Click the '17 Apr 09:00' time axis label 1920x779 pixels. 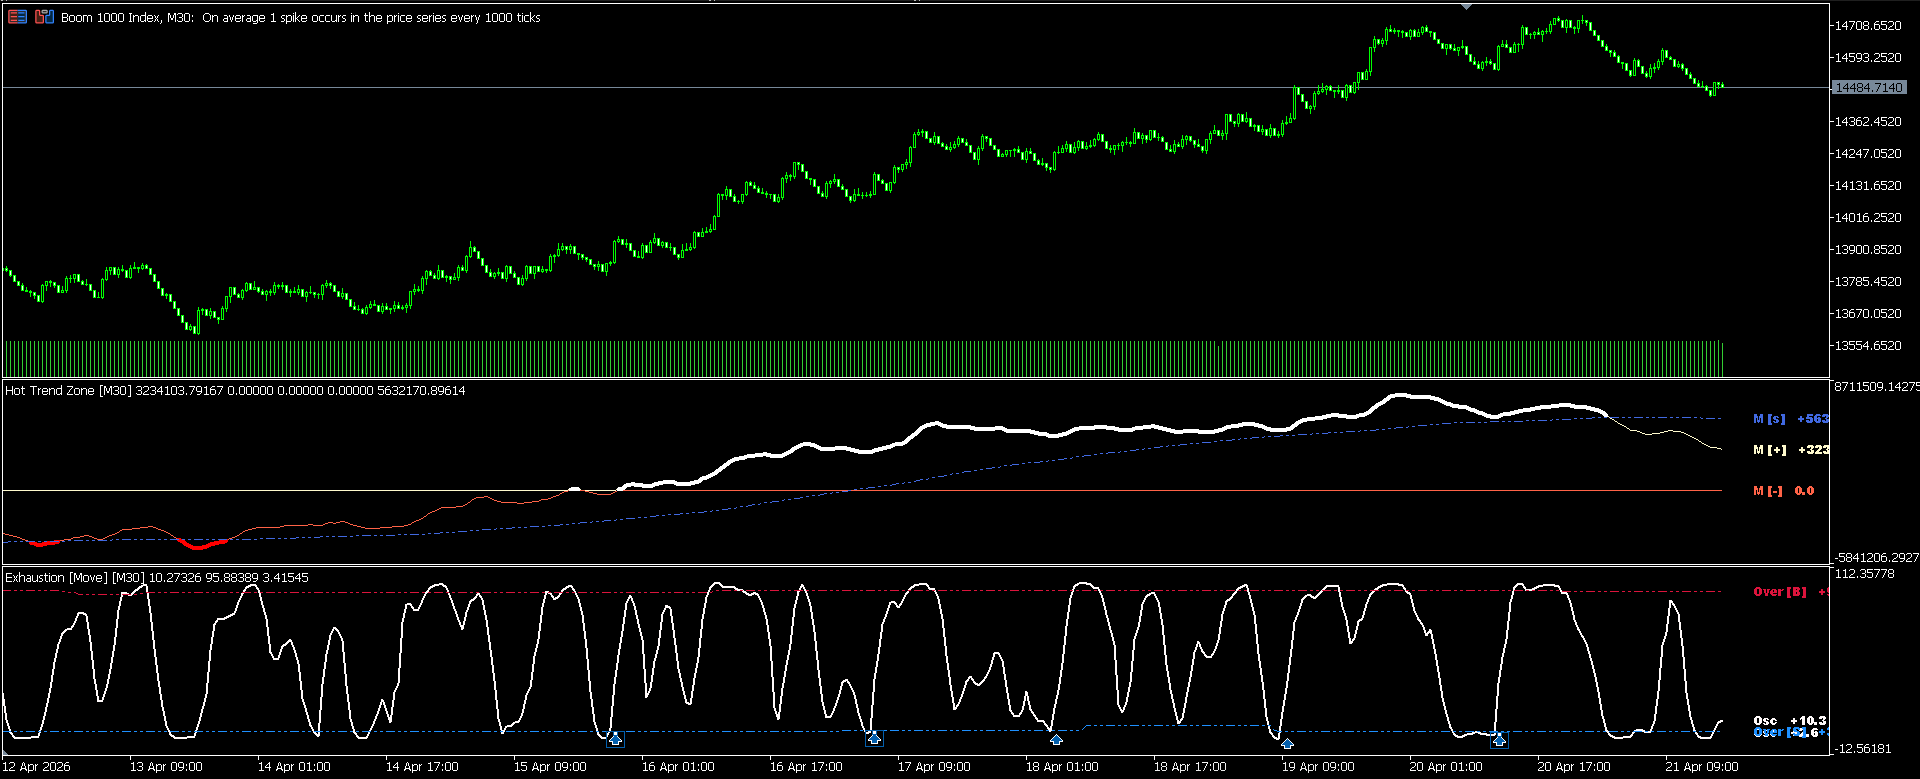[x=934, y=767]
